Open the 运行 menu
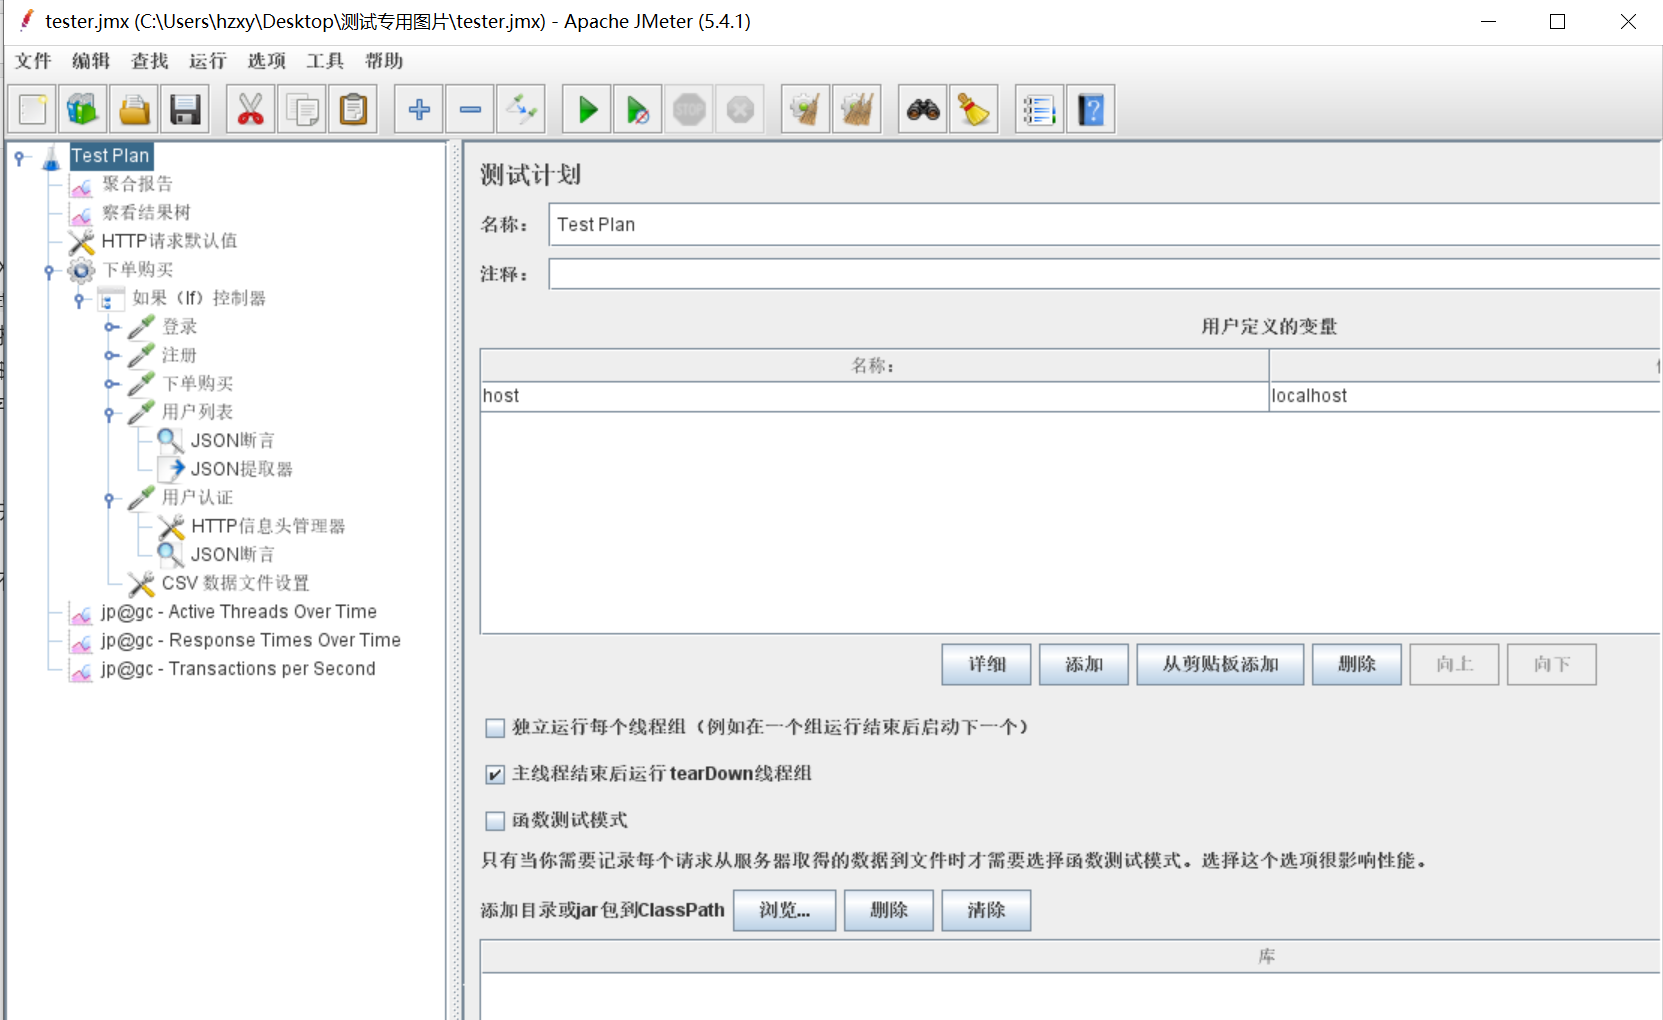 (x=208, y=61)
